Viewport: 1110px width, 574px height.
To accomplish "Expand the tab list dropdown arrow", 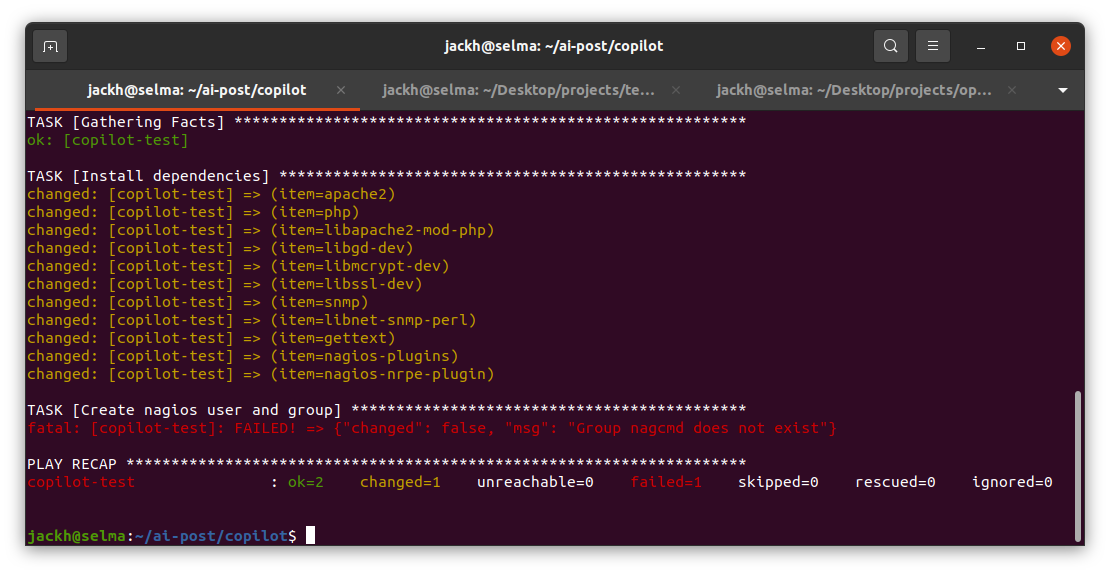I will [1063, 91].
